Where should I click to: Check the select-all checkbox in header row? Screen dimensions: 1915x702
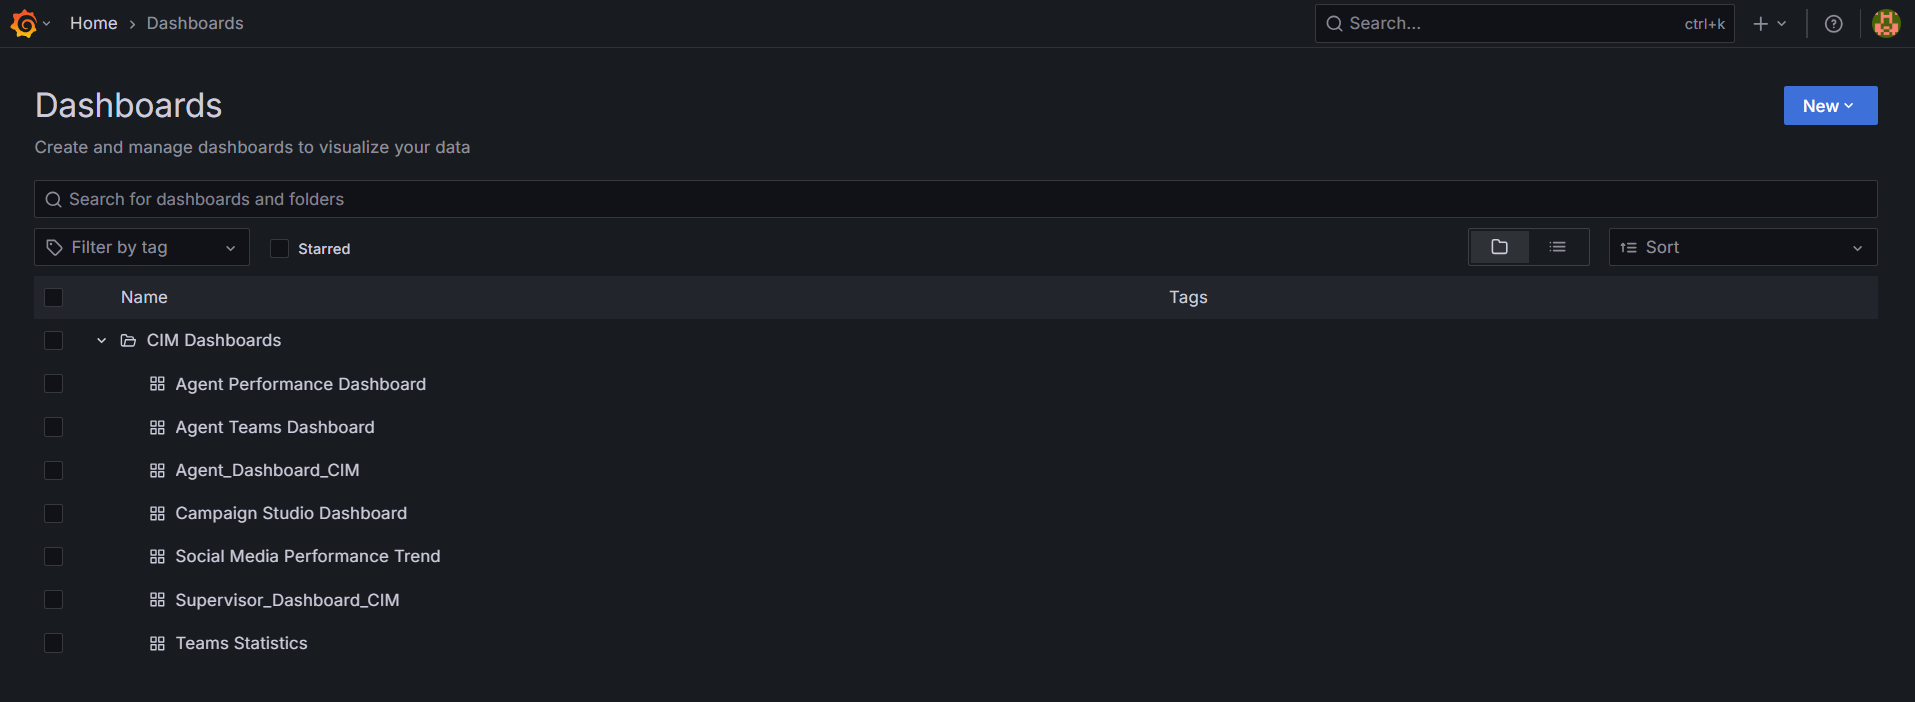(x=54, y=297)
